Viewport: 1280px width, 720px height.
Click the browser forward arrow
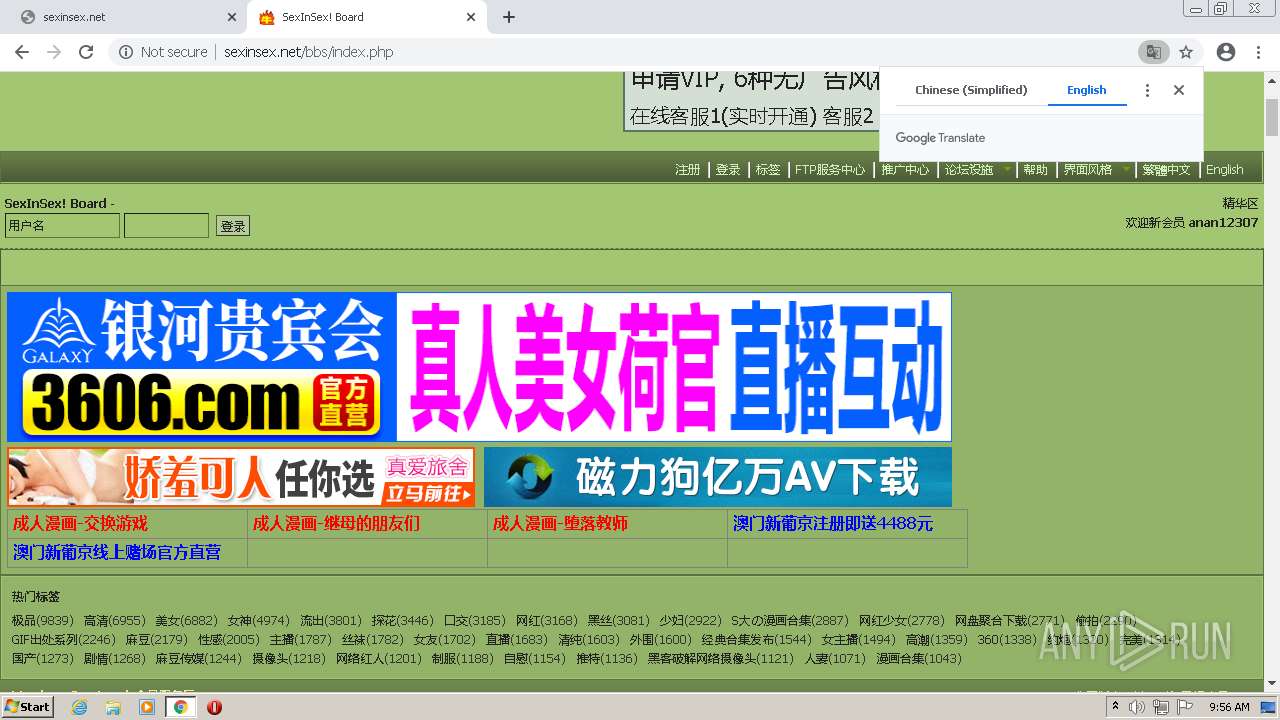[x=54, y=52]
